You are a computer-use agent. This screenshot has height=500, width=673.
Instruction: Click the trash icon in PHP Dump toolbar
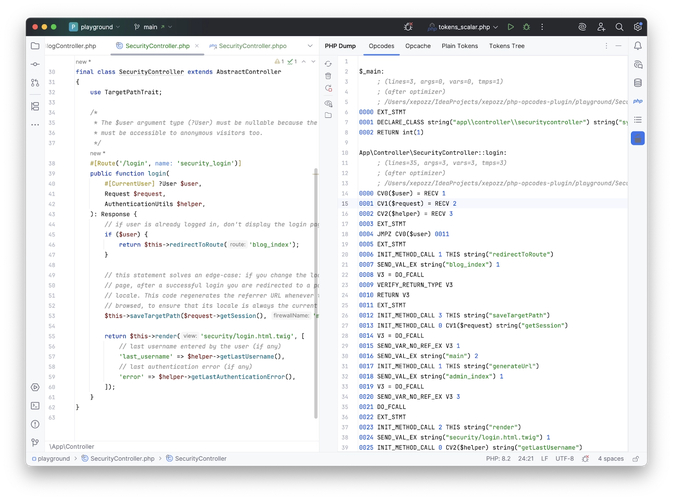pyautogui.click(x=328, y=76)
